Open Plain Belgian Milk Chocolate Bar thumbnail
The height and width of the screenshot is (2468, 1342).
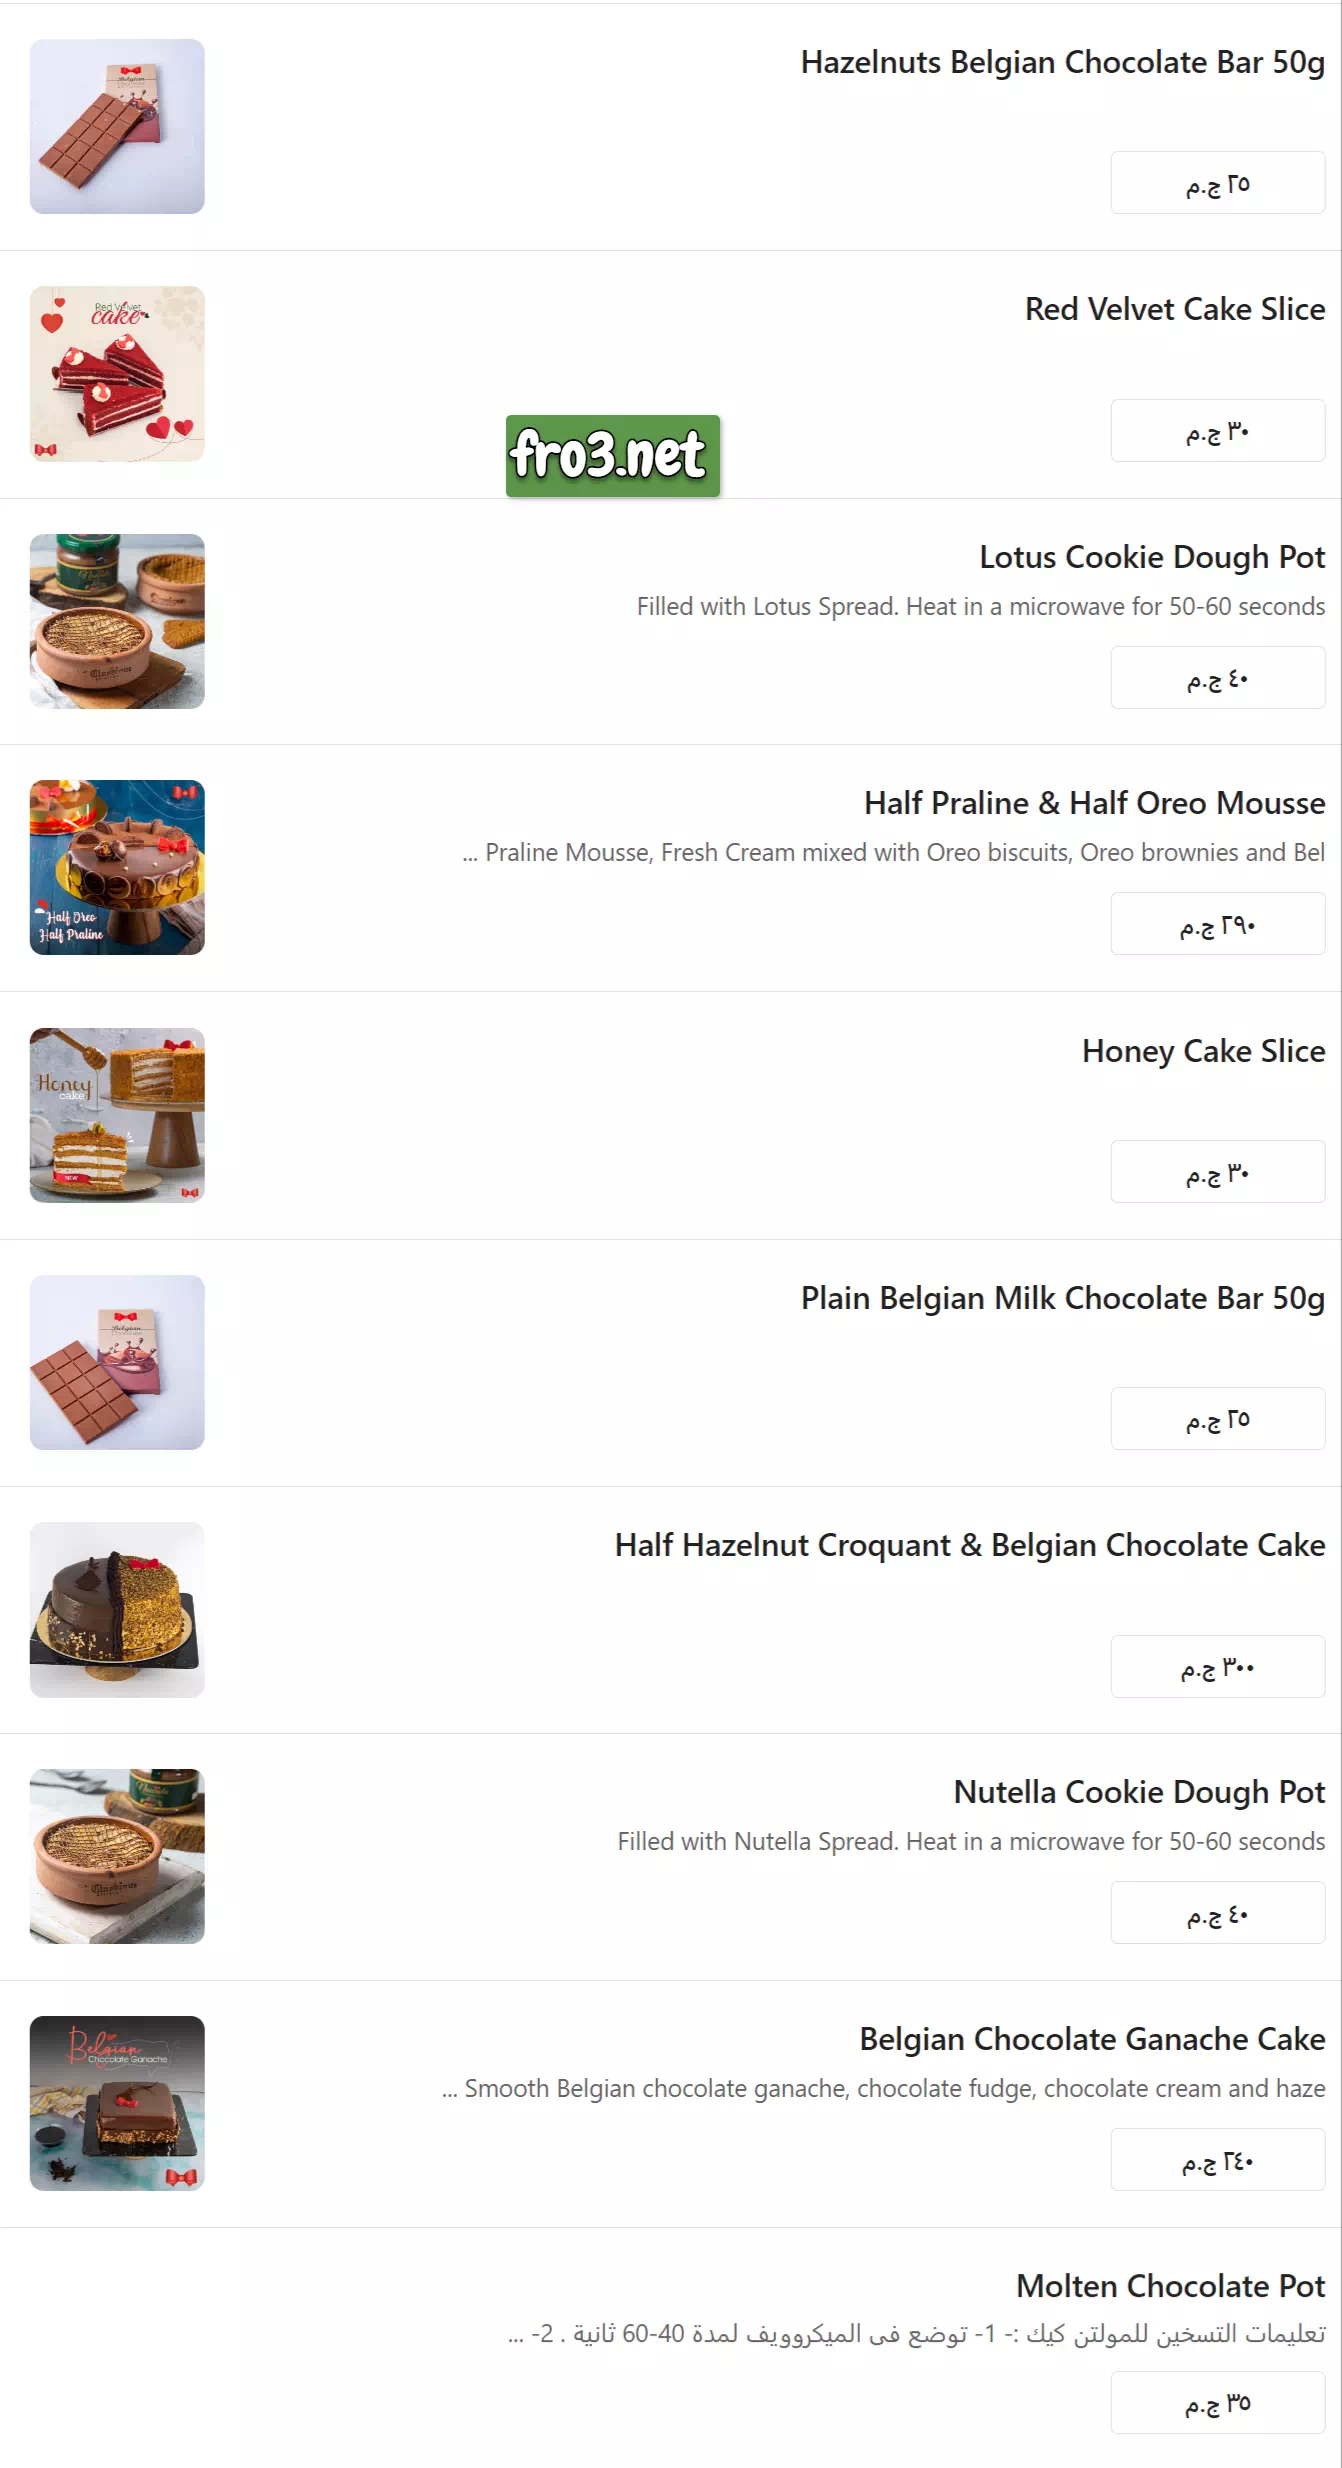(117, 1362)
